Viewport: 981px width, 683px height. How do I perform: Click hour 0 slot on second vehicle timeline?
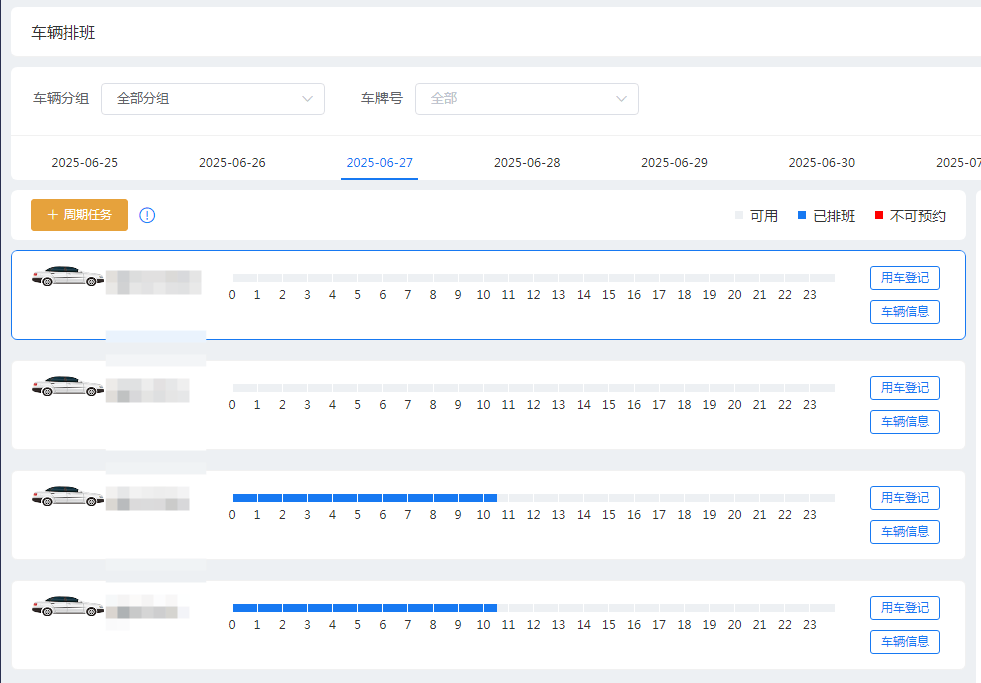point(245,388)
